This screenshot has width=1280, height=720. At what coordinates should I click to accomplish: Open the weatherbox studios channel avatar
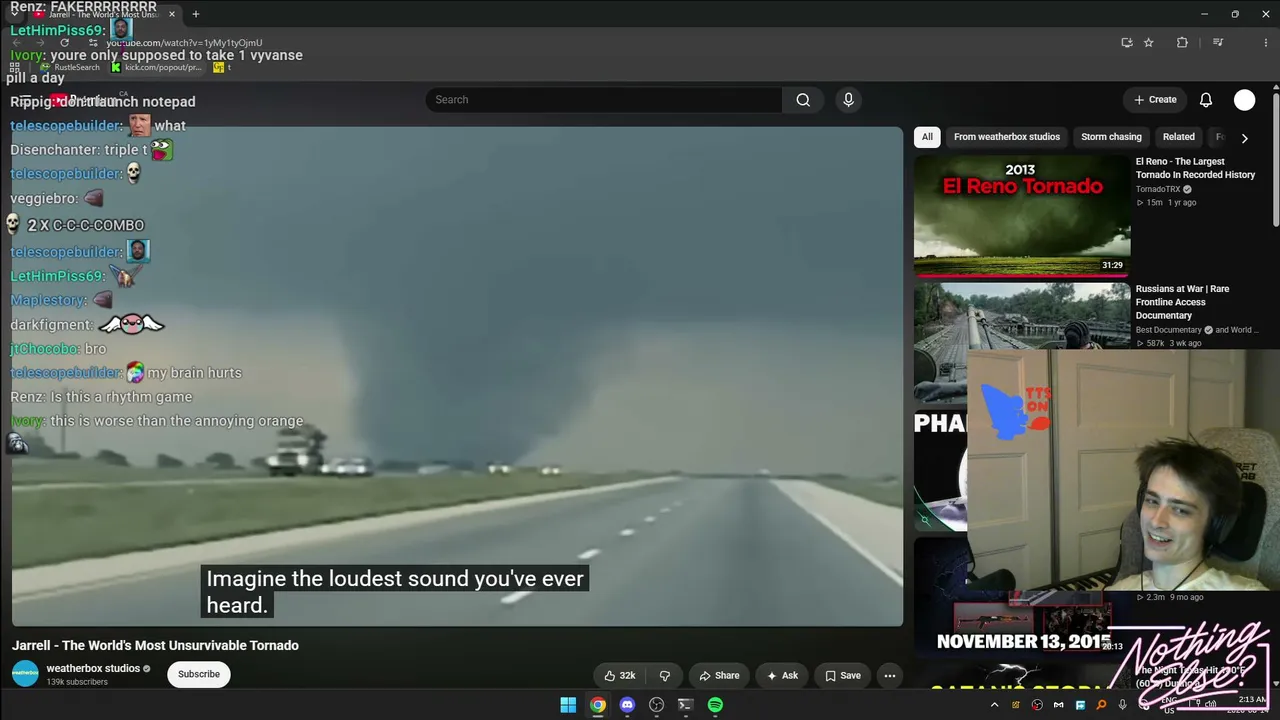[x=25, y=674]
